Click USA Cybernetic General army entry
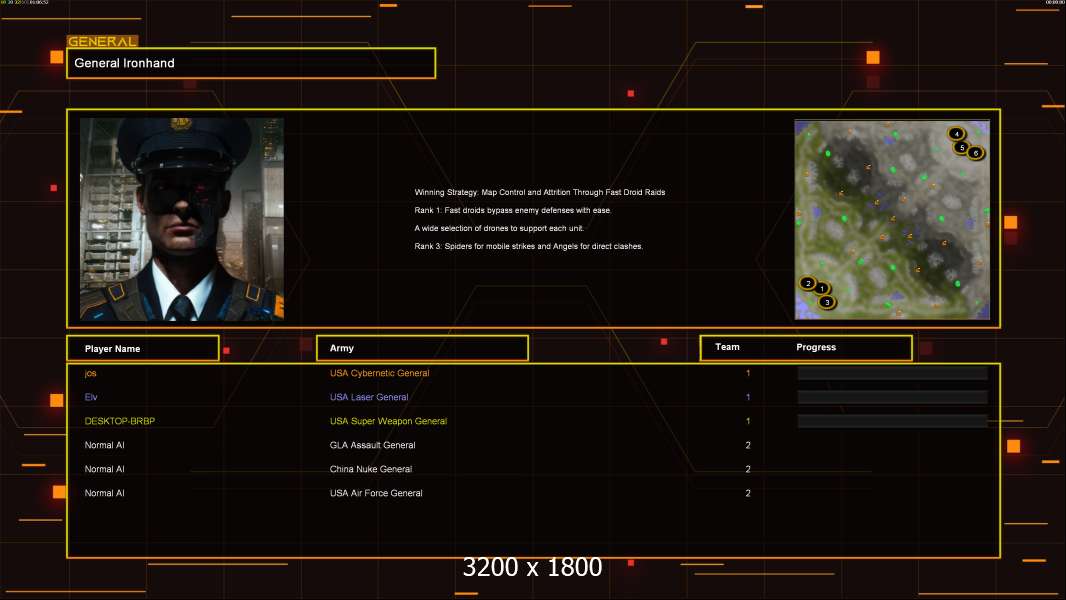Image resolution: width=1066 pixels, height=600 pixels. tap(379, 373)
